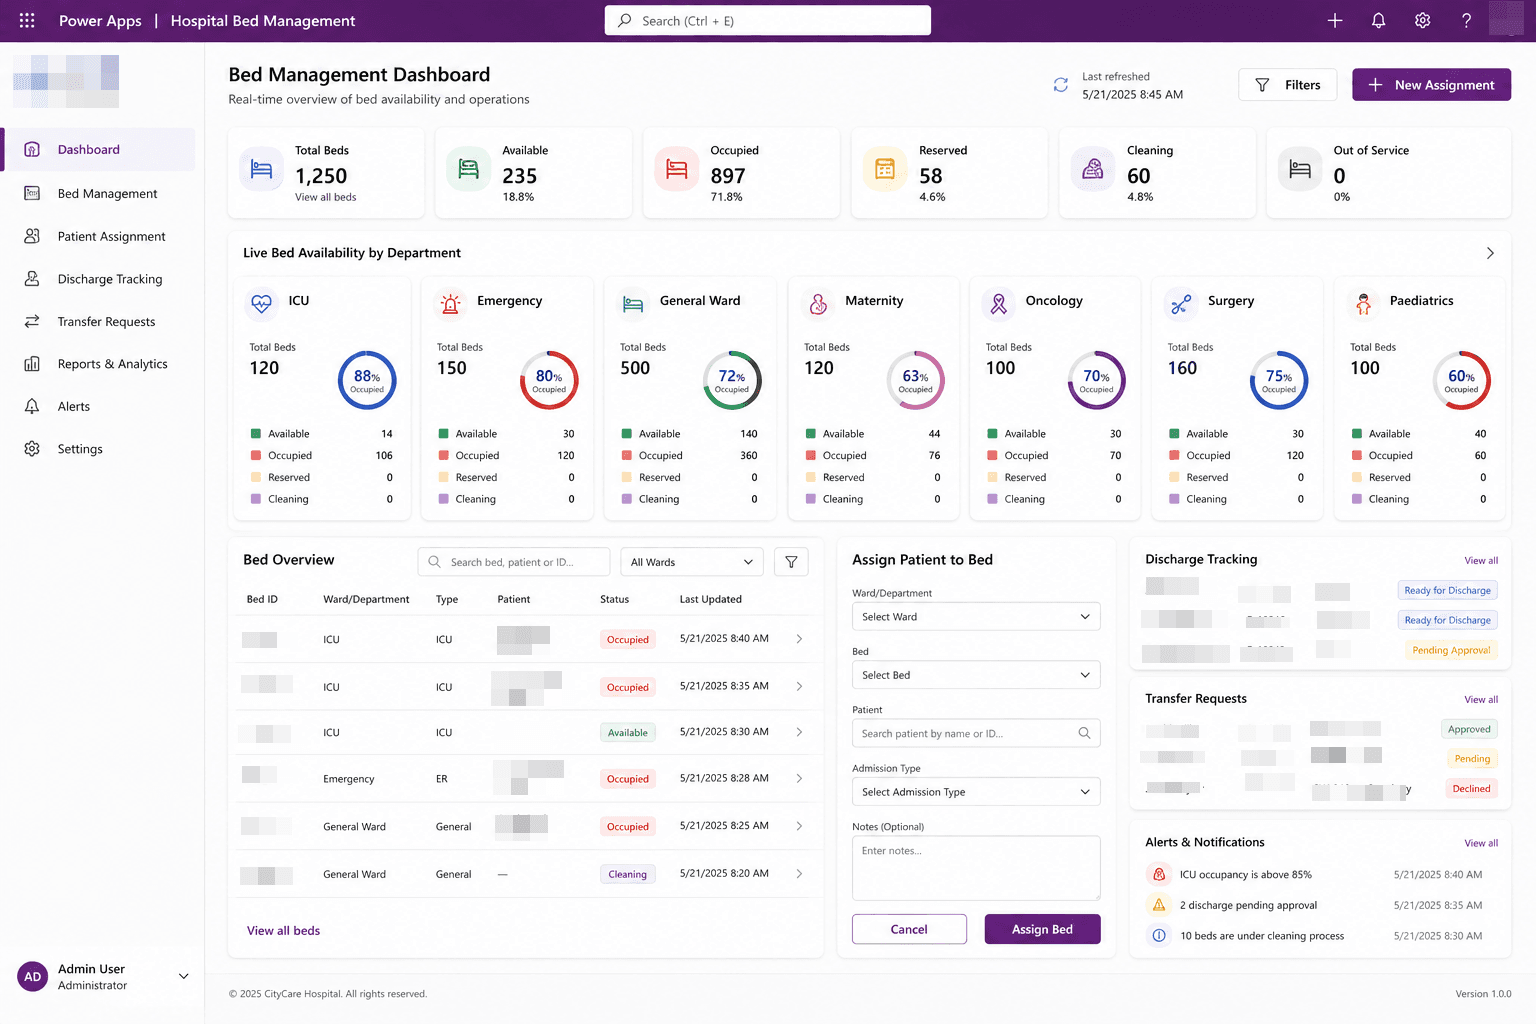Click the filter funnel icon in Bed Overview
Image resolution: width=1536 pixels, height=1024 pixels.
click(791, 562)
